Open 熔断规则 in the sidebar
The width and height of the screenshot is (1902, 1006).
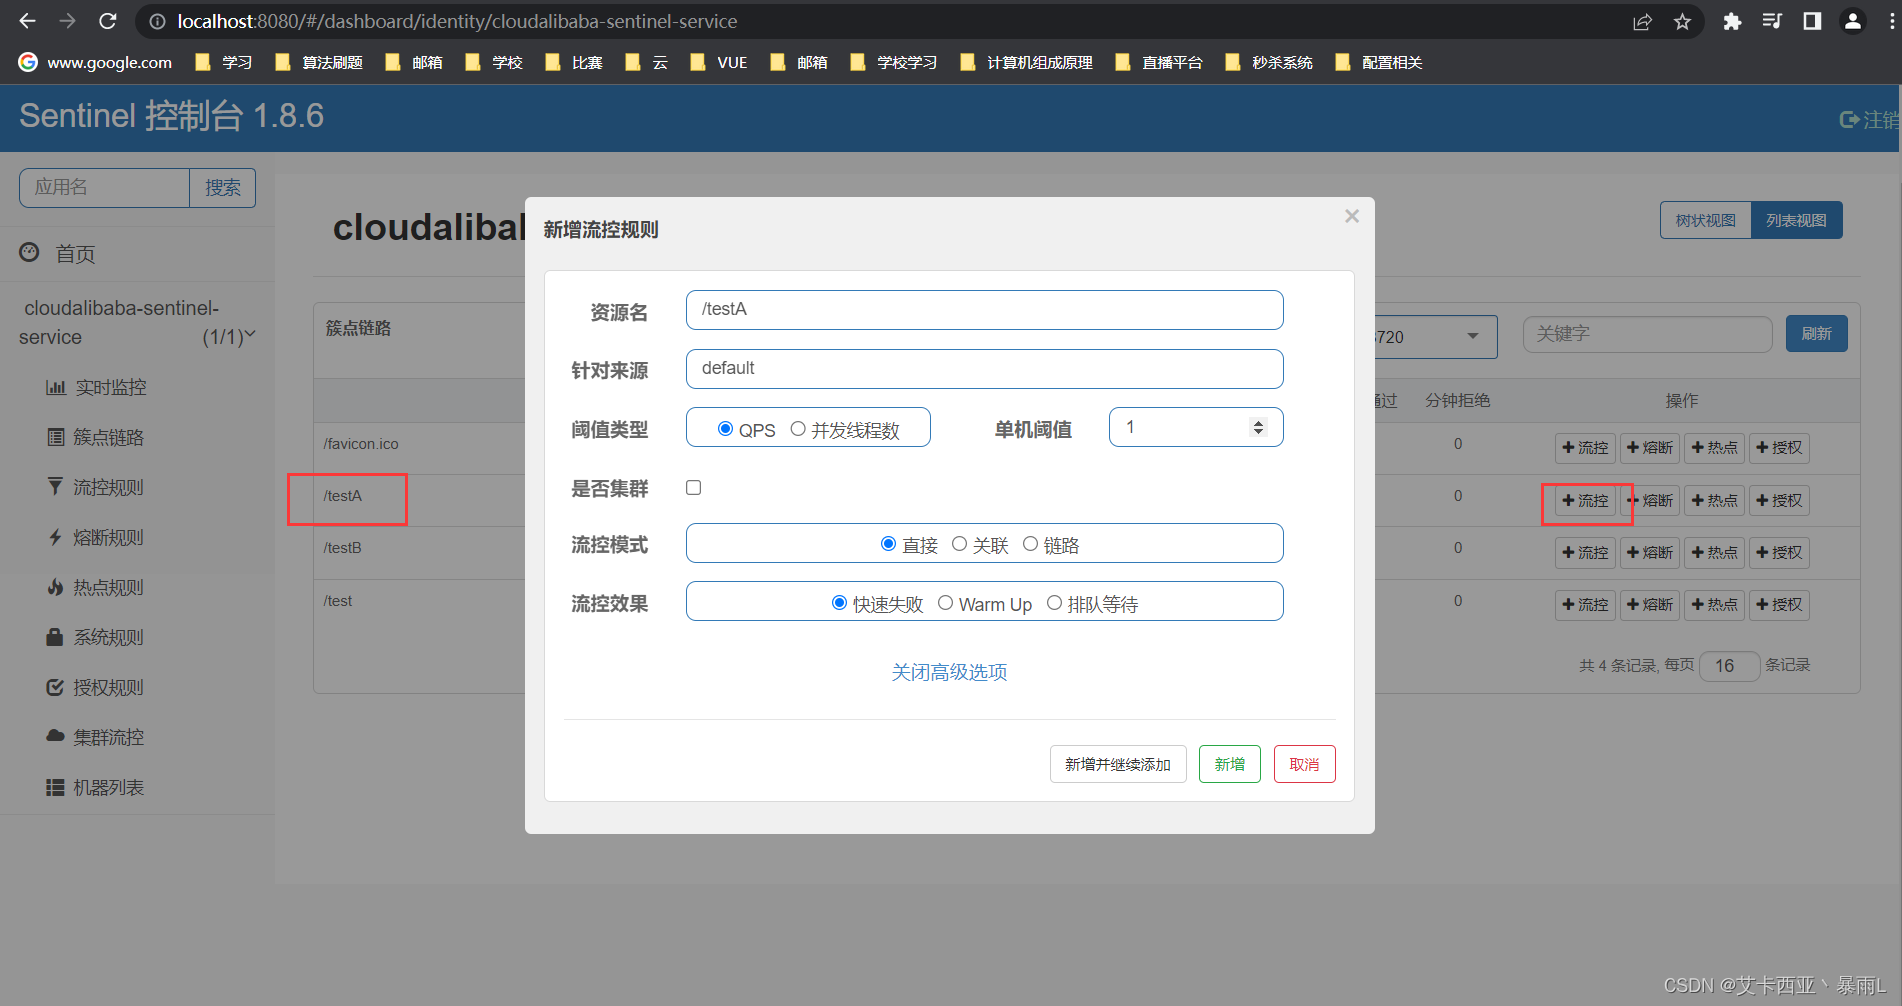(x=108, y=537)
